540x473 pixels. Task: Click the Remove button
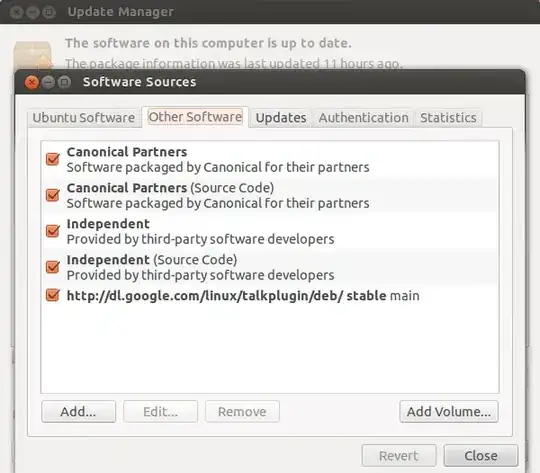(242, 411)
